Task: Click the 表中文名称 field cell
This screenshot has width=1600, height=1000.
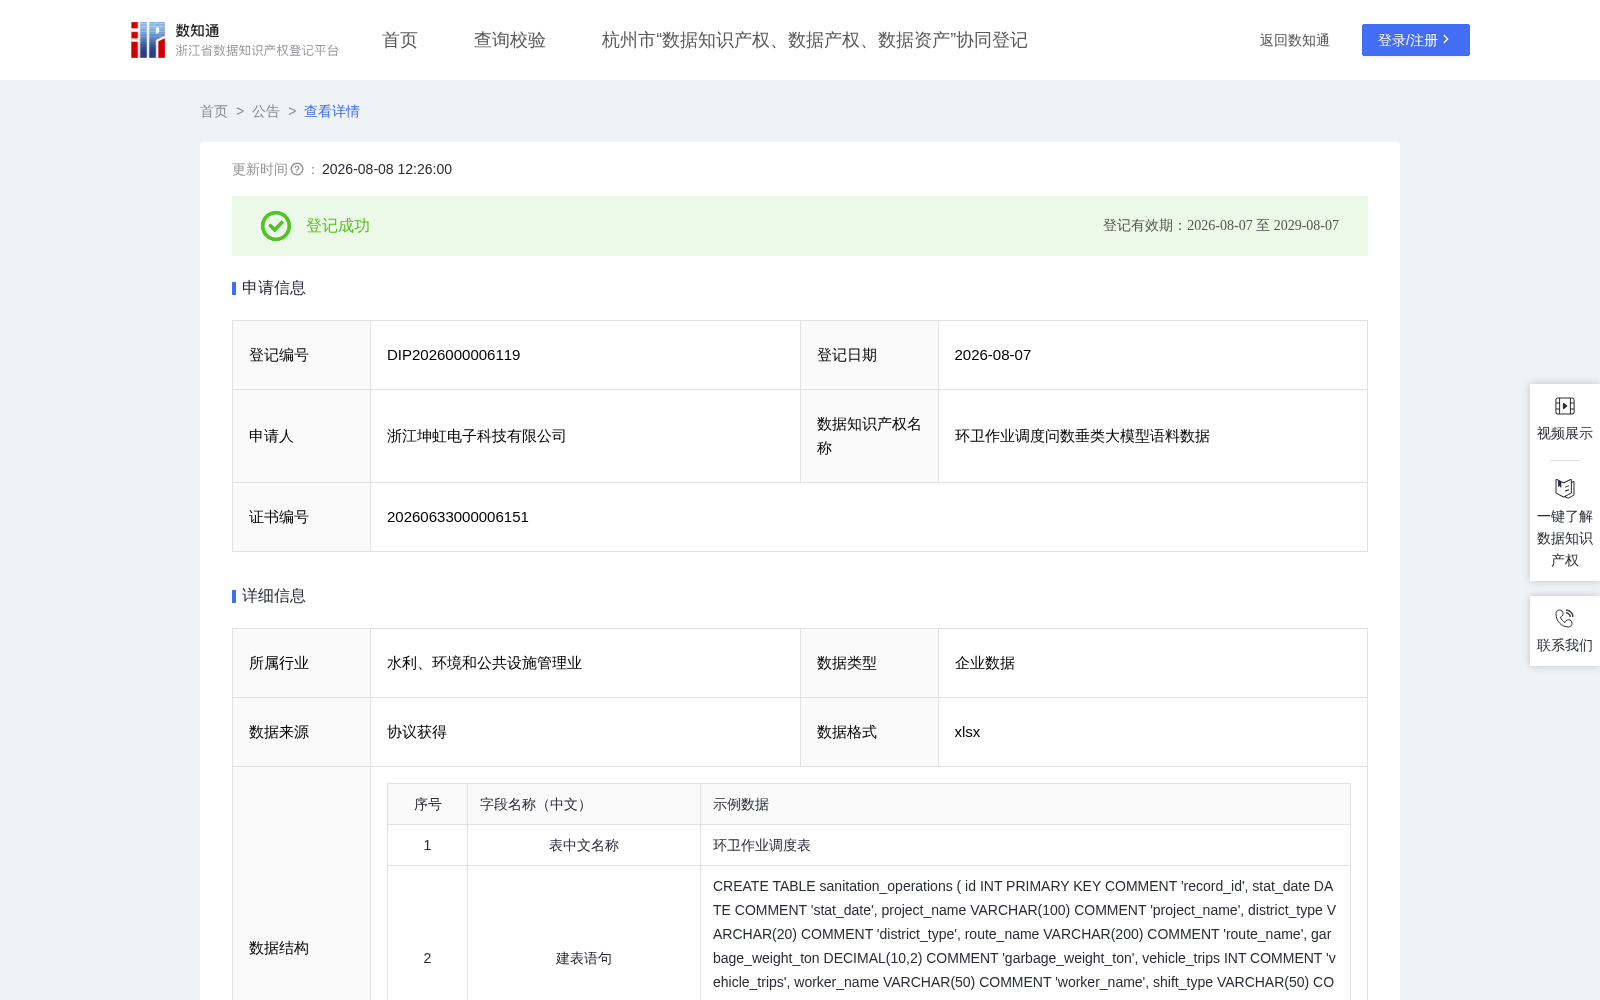Action: pos(584,845)
